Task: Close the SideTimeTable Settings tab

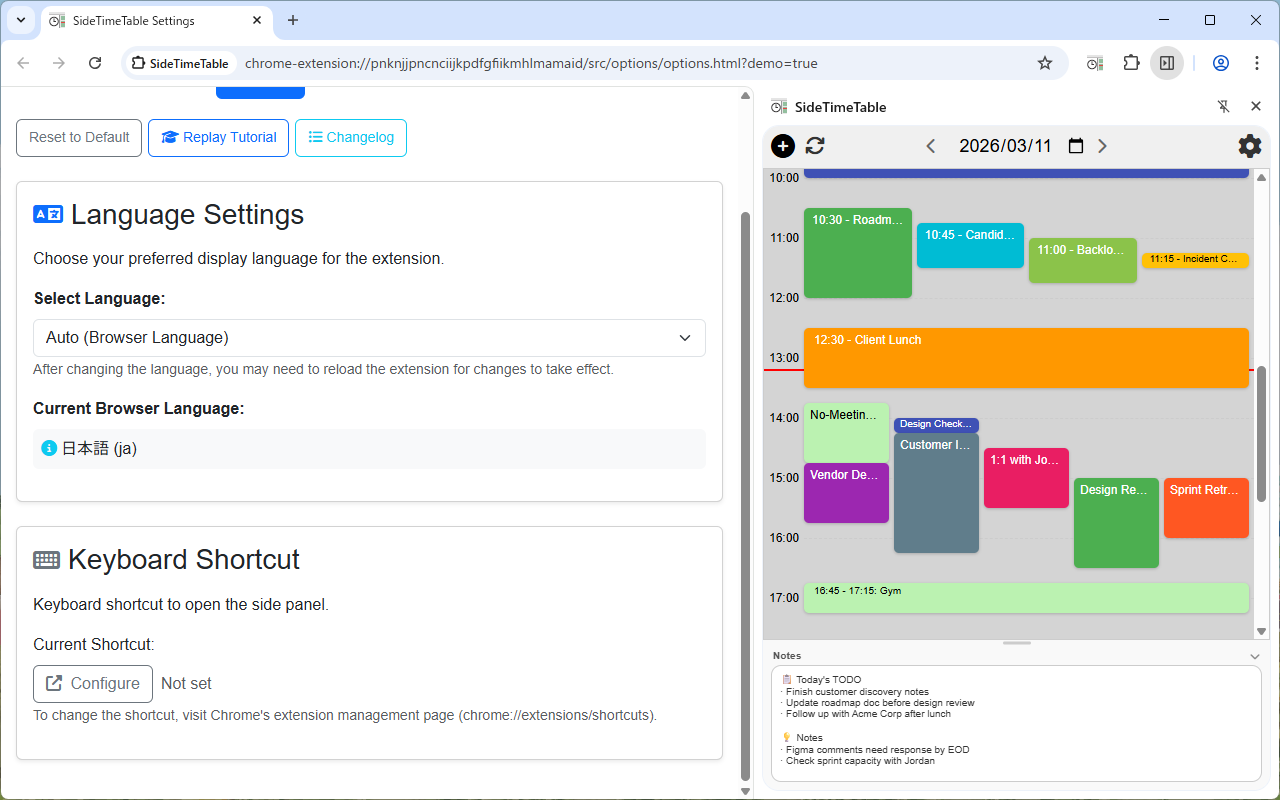Action: click(x=256, y=20)
